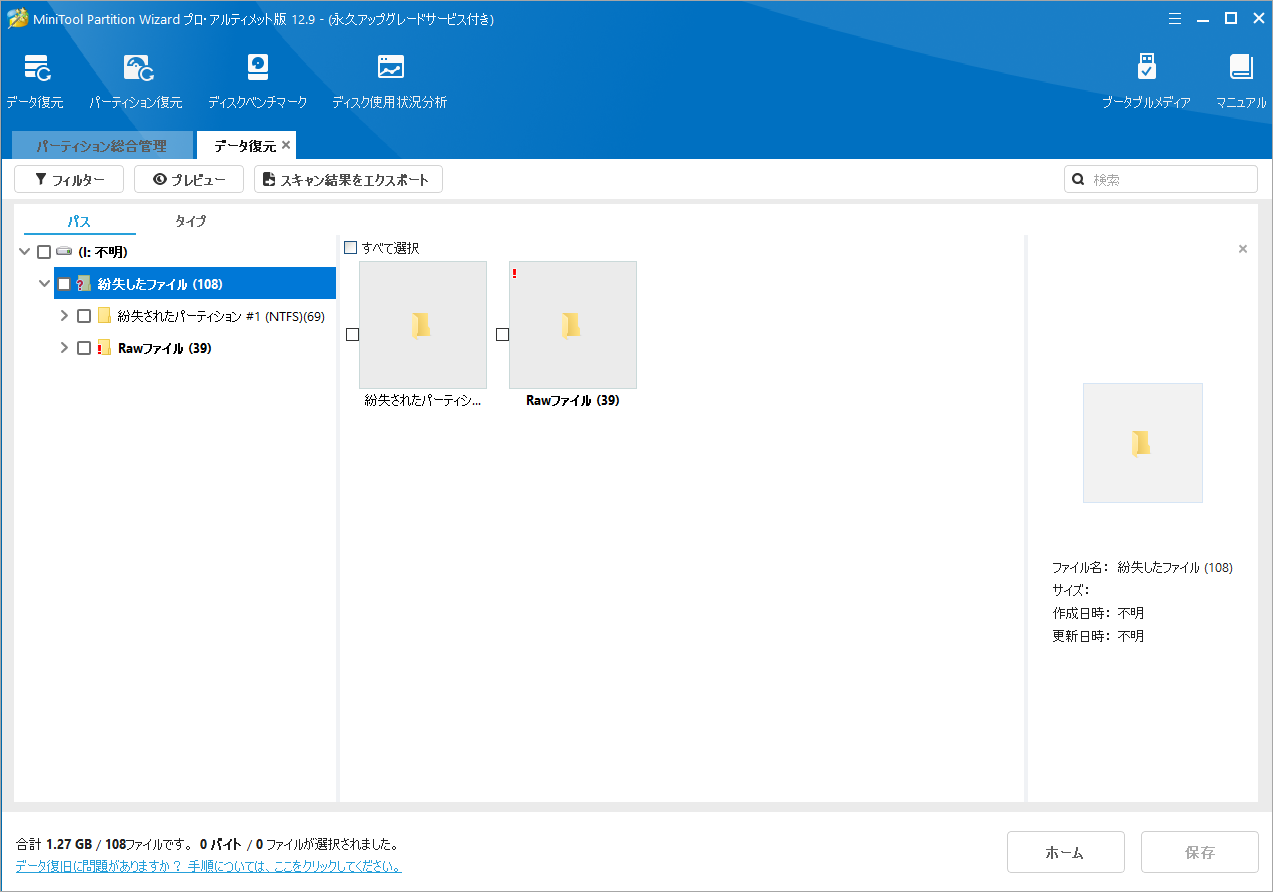The width and height of the screenshot is (1273, 892).
Task: Tick the 紛失したファイル (108) checkbox
Action: click(x=64, y=284)
